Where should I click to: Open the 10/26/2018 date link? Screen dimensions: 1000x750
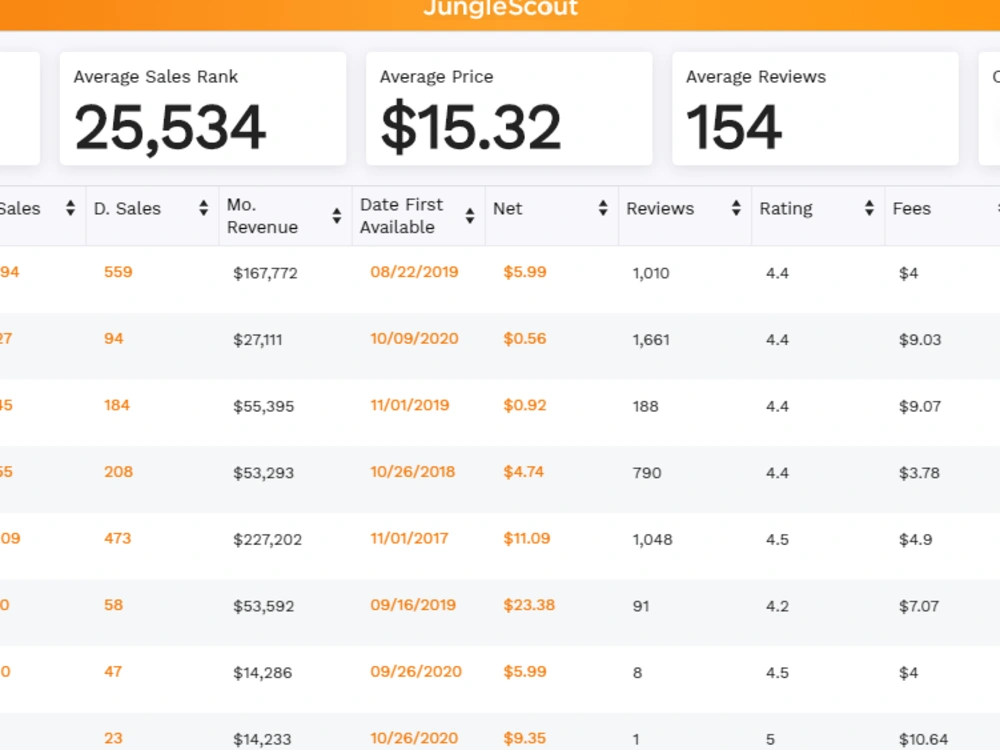(x=413, y=472)
